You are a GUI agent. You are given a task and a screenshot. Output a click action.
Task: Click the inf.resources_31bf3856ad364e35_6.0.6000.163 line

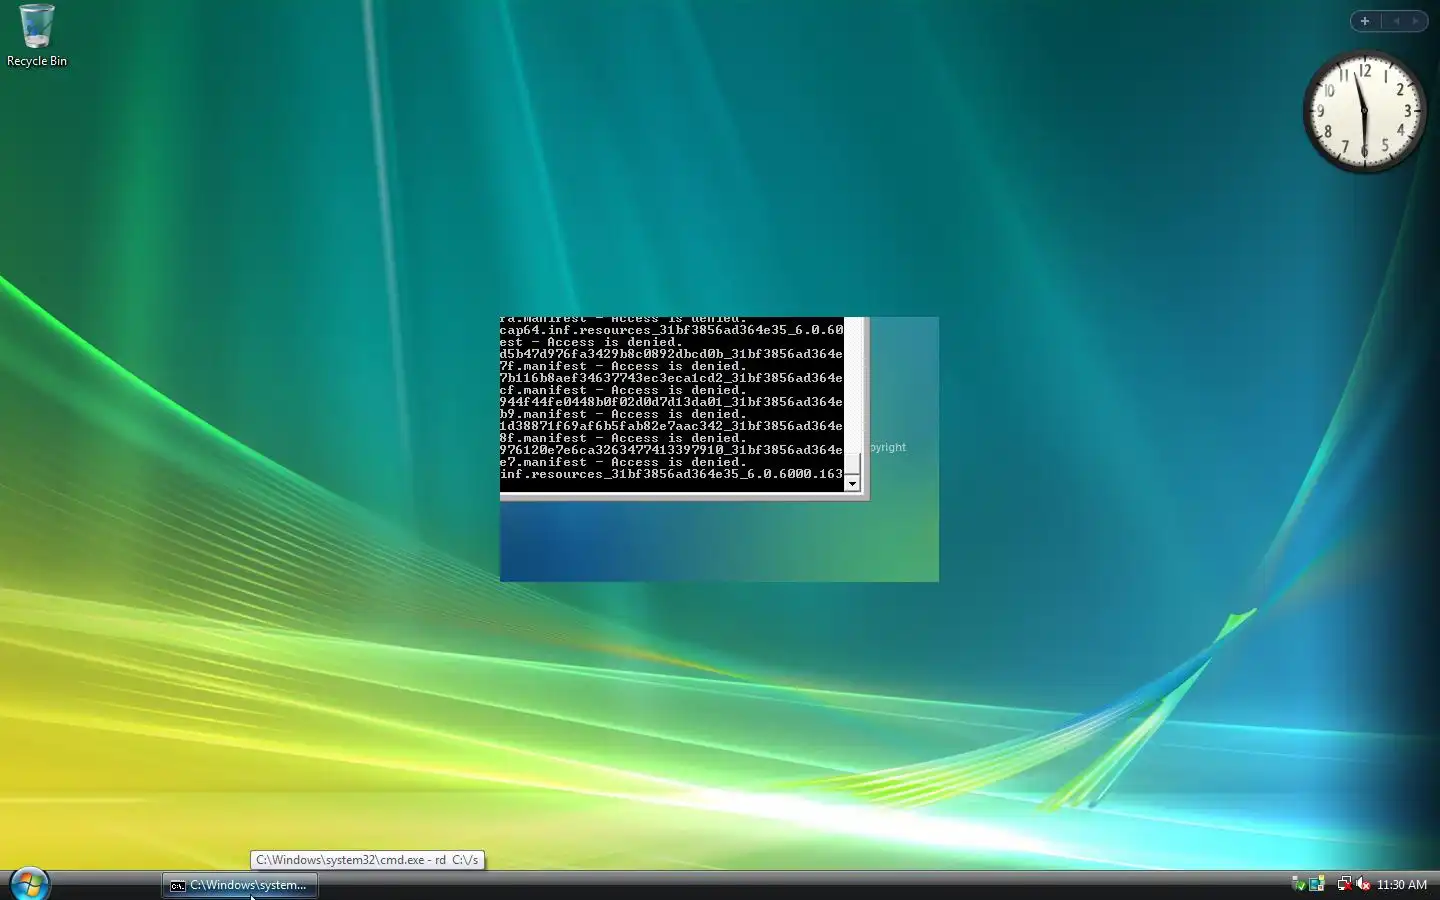672,474
